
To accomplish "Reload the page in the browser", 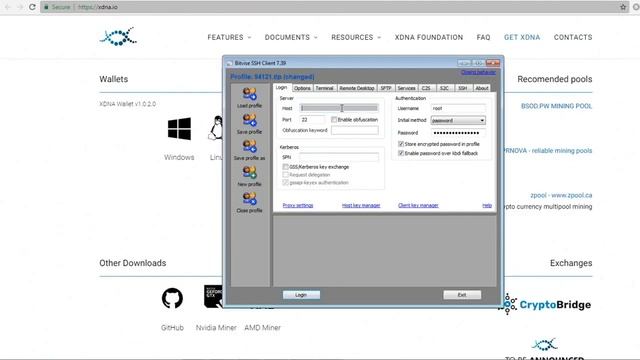I will (x=32, y=7).
